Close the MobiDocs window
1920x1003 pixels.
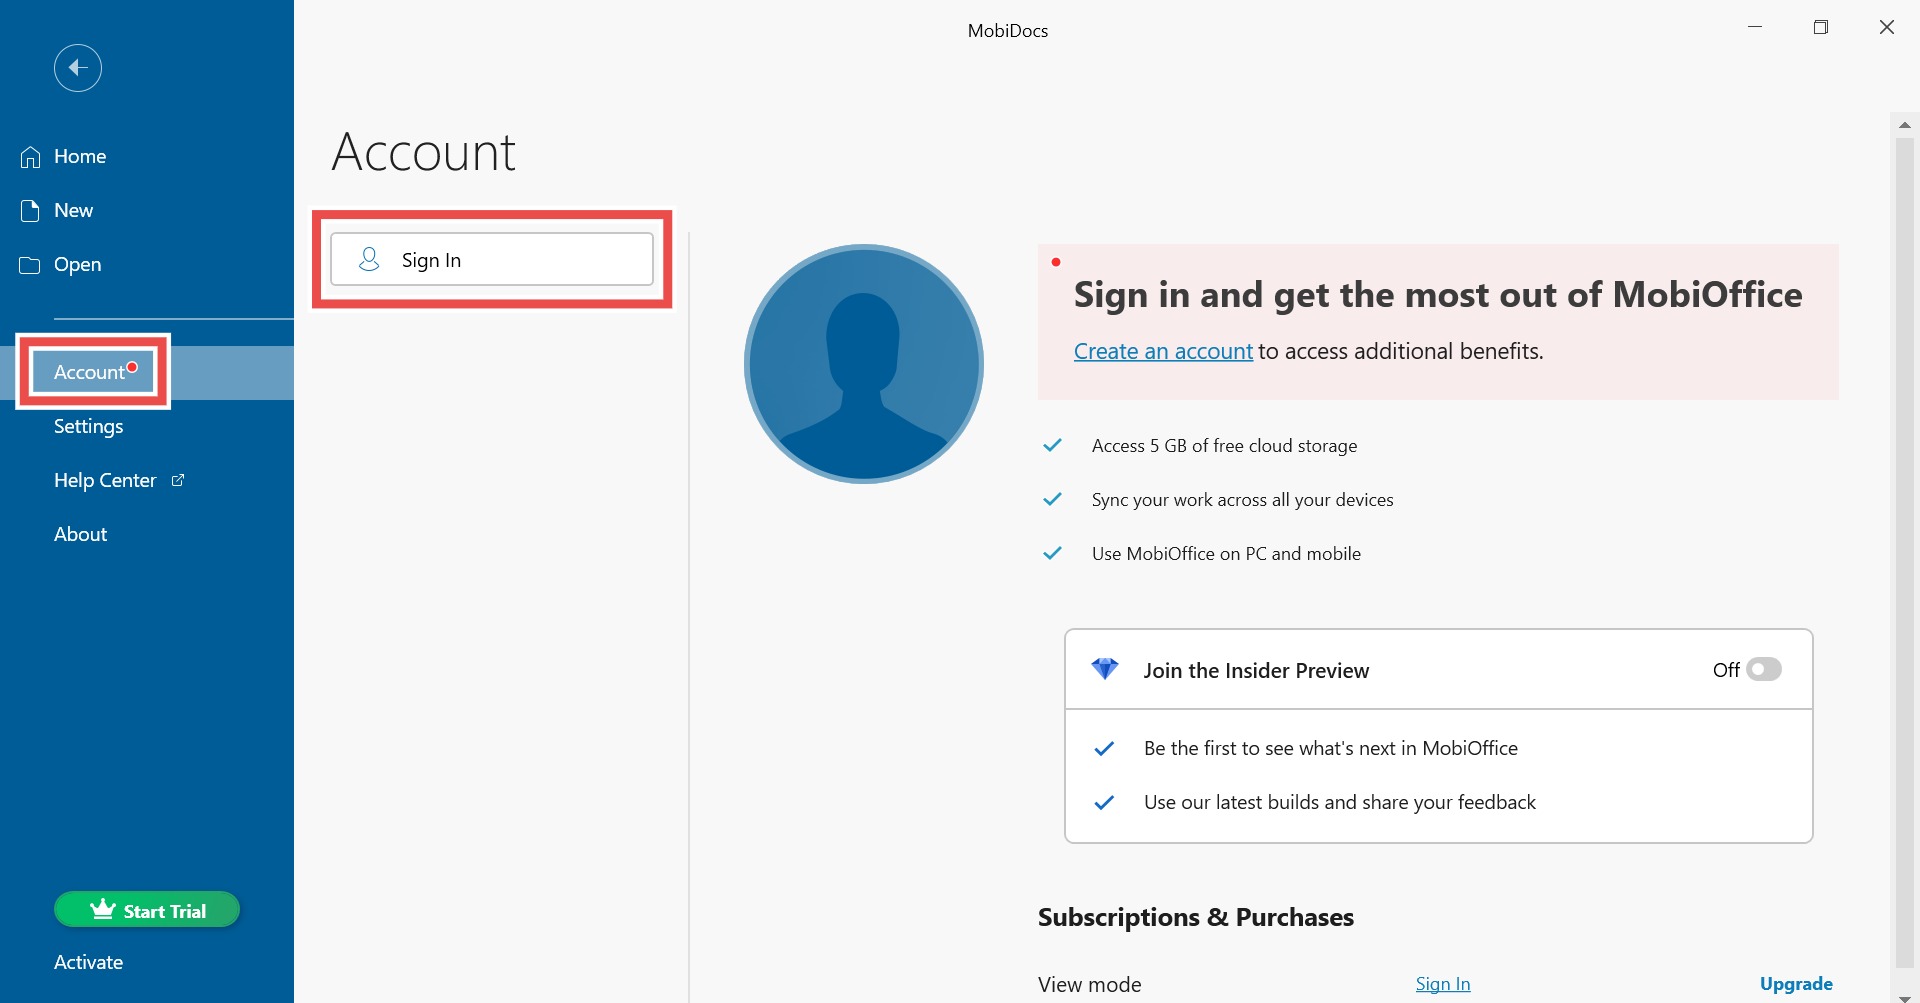(x=1887, y=28)
